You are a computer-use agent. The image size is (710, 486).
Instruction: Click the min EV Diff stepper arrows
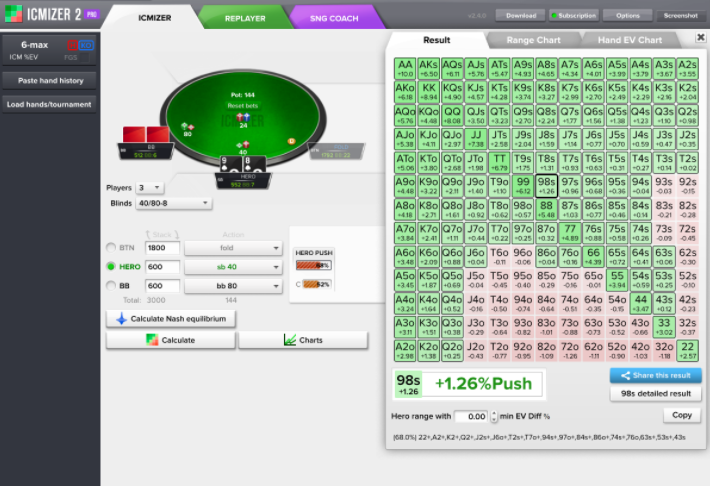click(x=494, y=416)
